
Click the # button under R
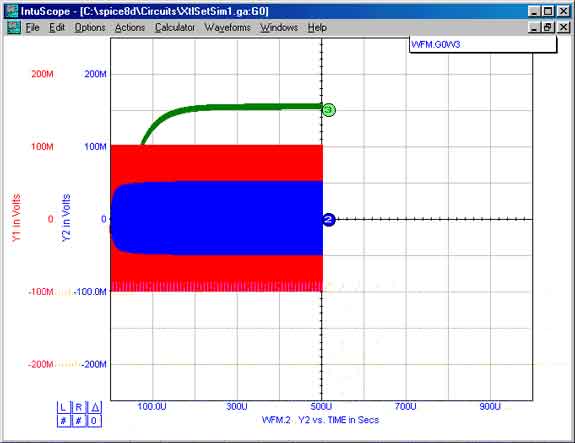79,421
